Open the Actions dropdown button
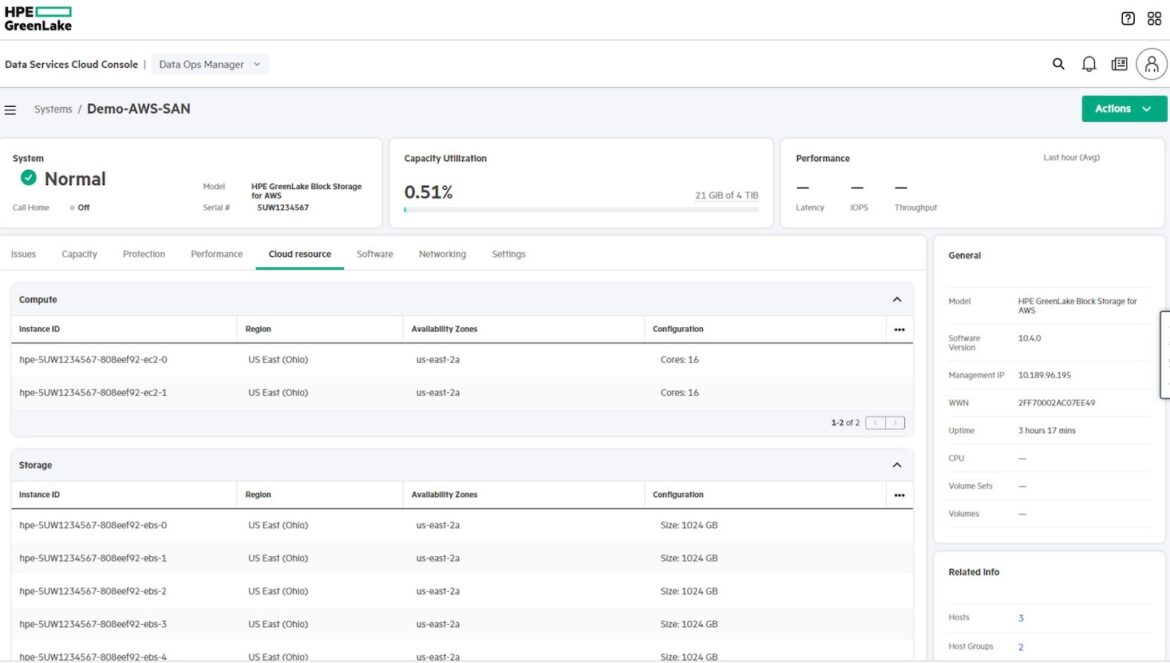The height and width of the screenshot is (663, 1170). (1124, 109)
